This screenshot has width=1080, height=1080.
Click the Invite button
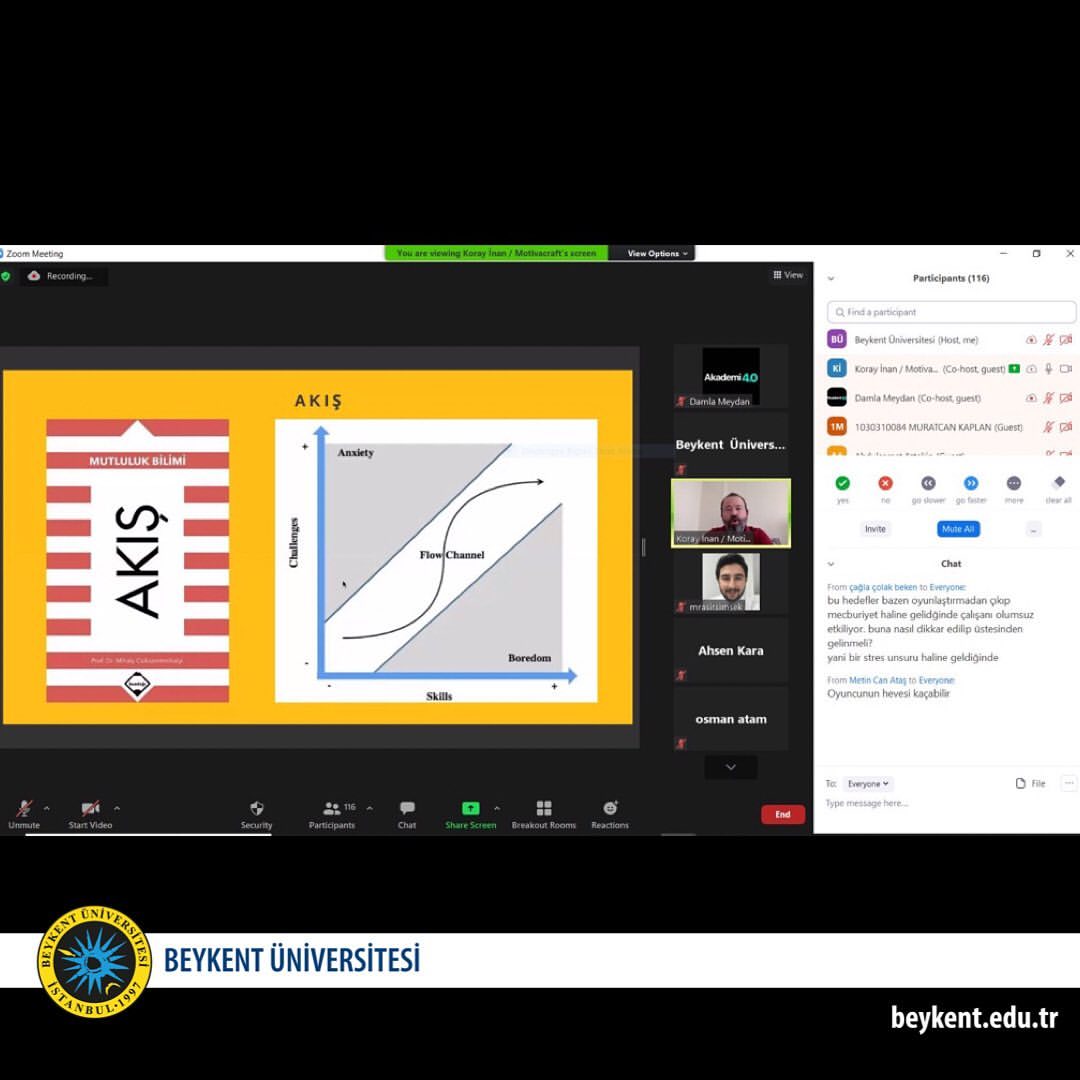875,529
